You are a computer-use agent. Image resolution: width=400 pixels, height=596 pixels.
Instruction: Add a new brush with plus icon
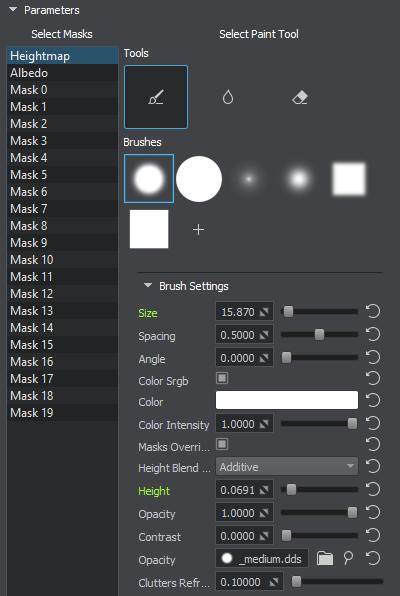pyautogui.click(x=198, y=230)
